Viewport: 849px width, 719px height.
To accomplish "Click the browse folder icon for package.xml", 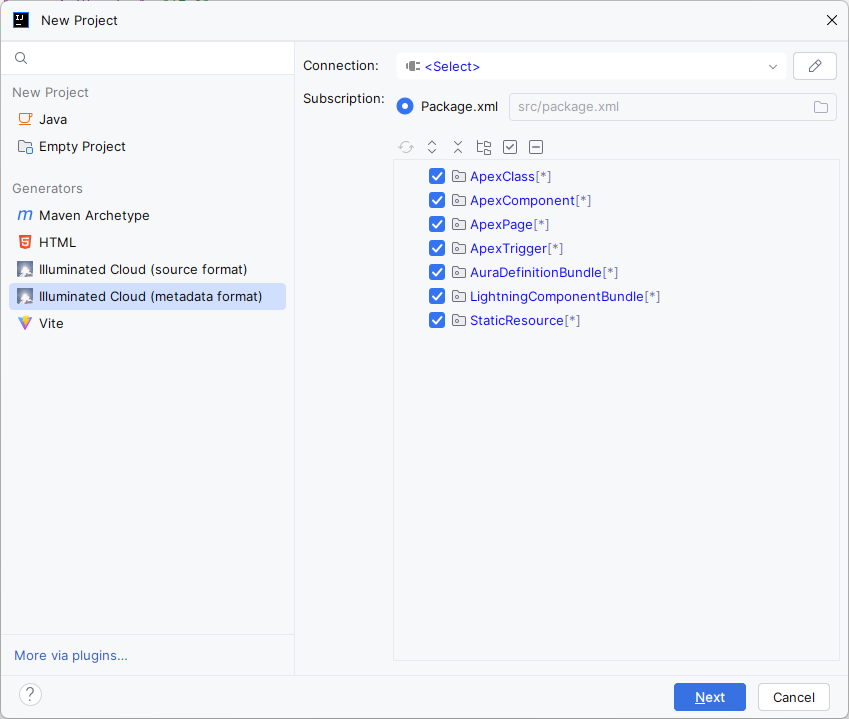I will 821,107.
